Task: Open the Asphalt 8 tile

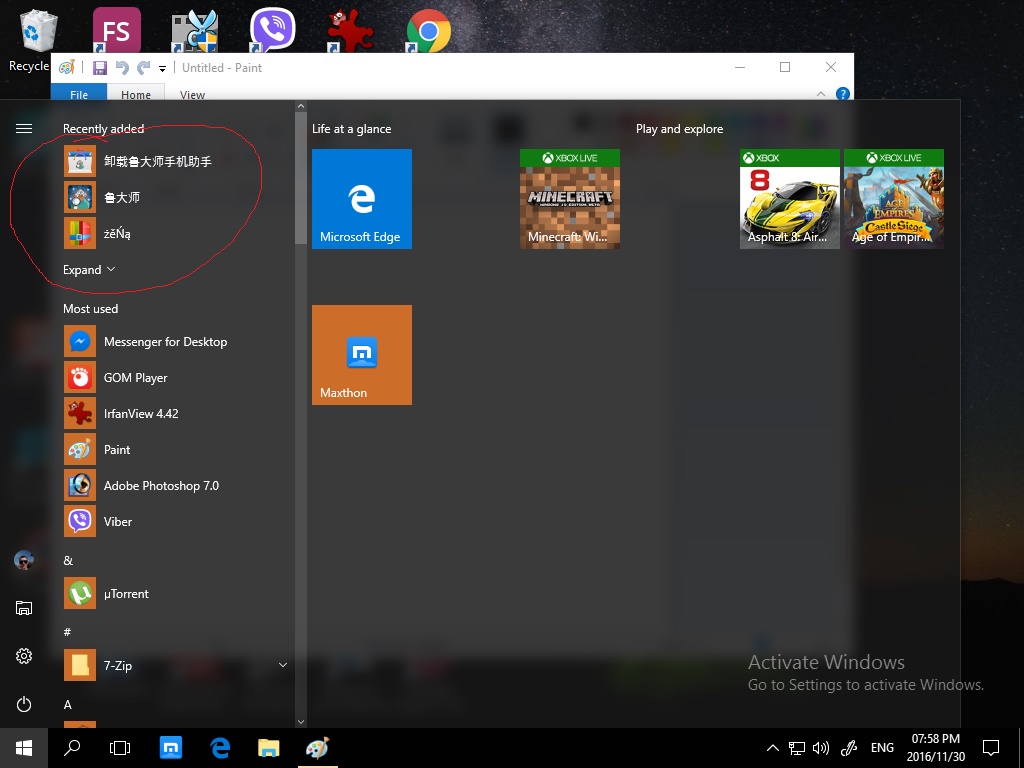Action: [x=790, y=199]
